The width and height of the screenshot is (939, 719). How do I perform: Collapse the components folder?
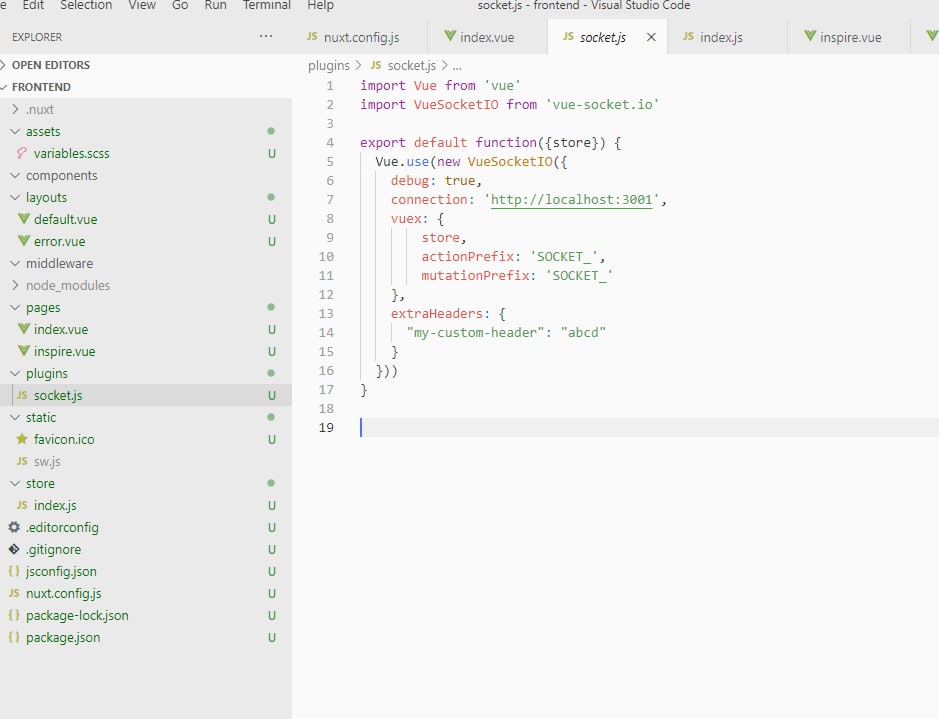(16, 175)
